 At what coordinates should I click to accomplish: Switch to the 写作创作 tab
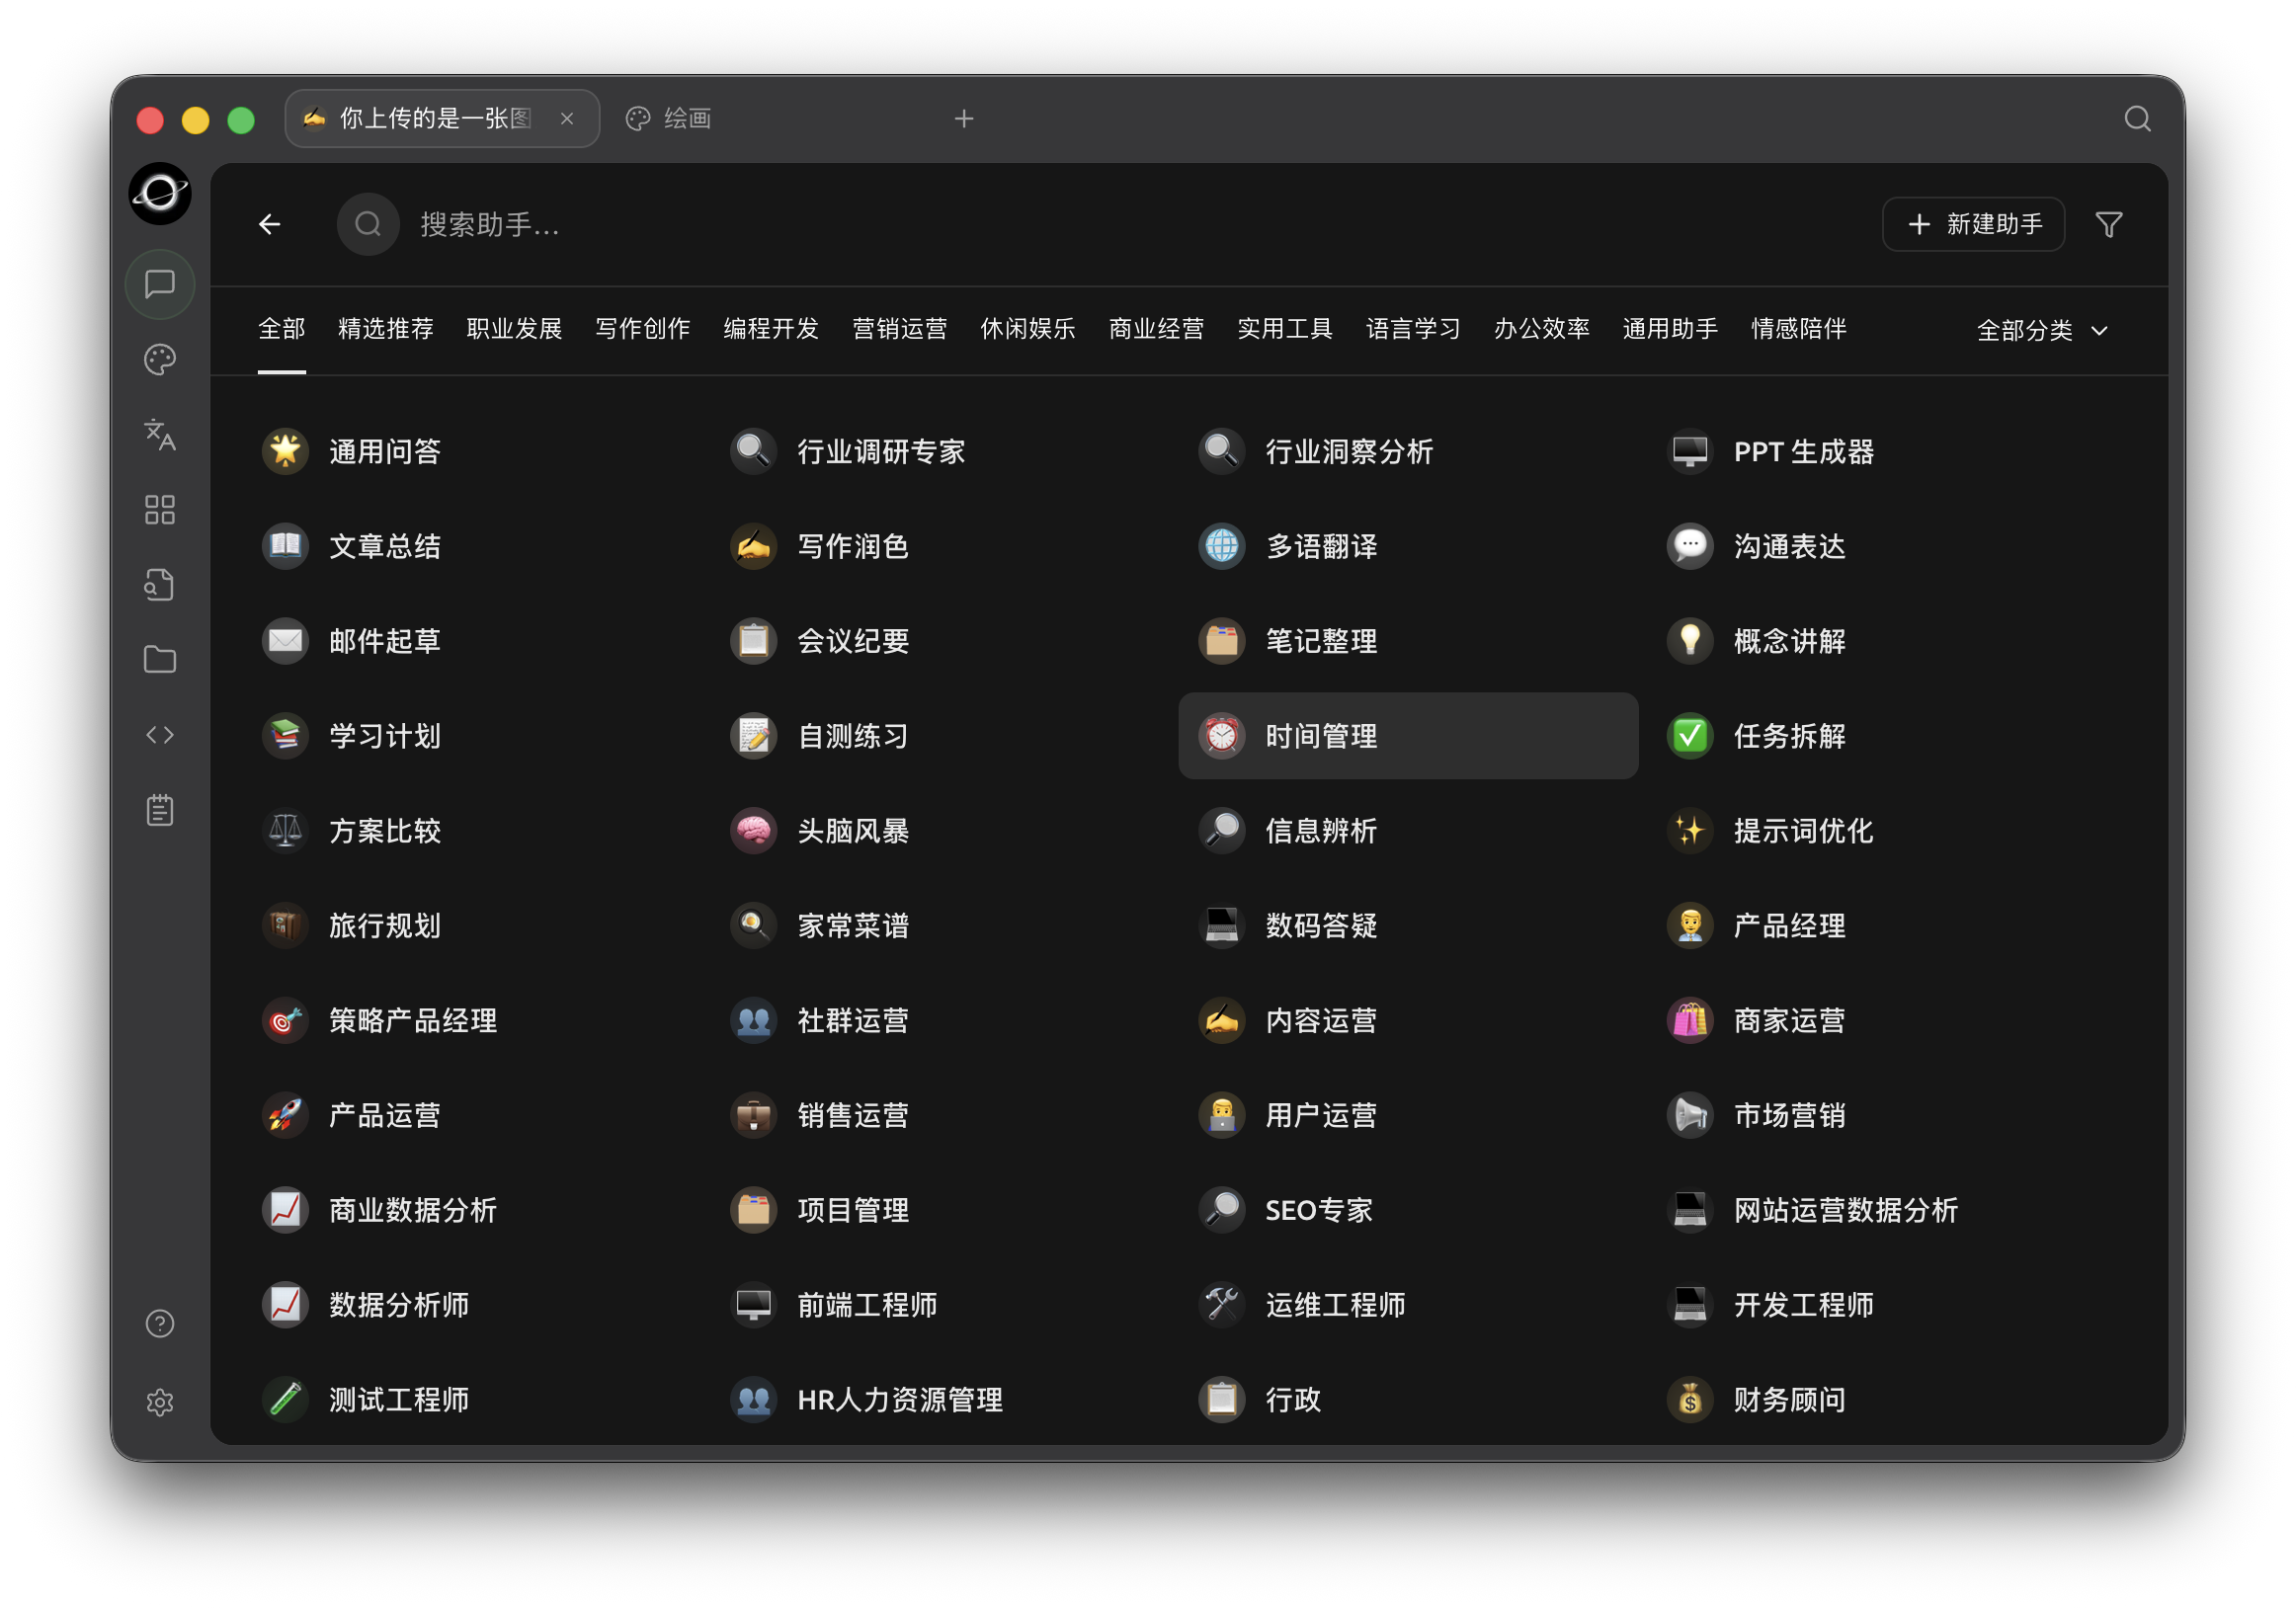[643, 329]
